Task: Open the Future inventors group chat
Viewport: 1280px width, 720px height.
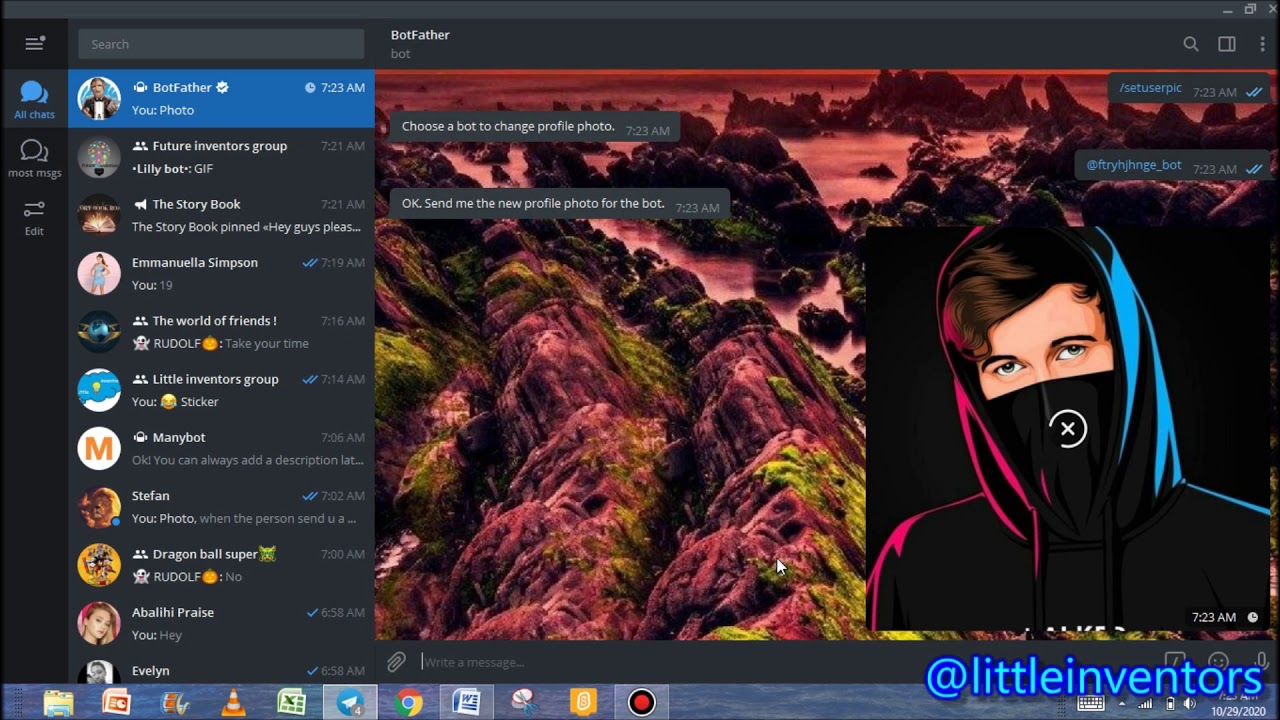Action: 221,157
